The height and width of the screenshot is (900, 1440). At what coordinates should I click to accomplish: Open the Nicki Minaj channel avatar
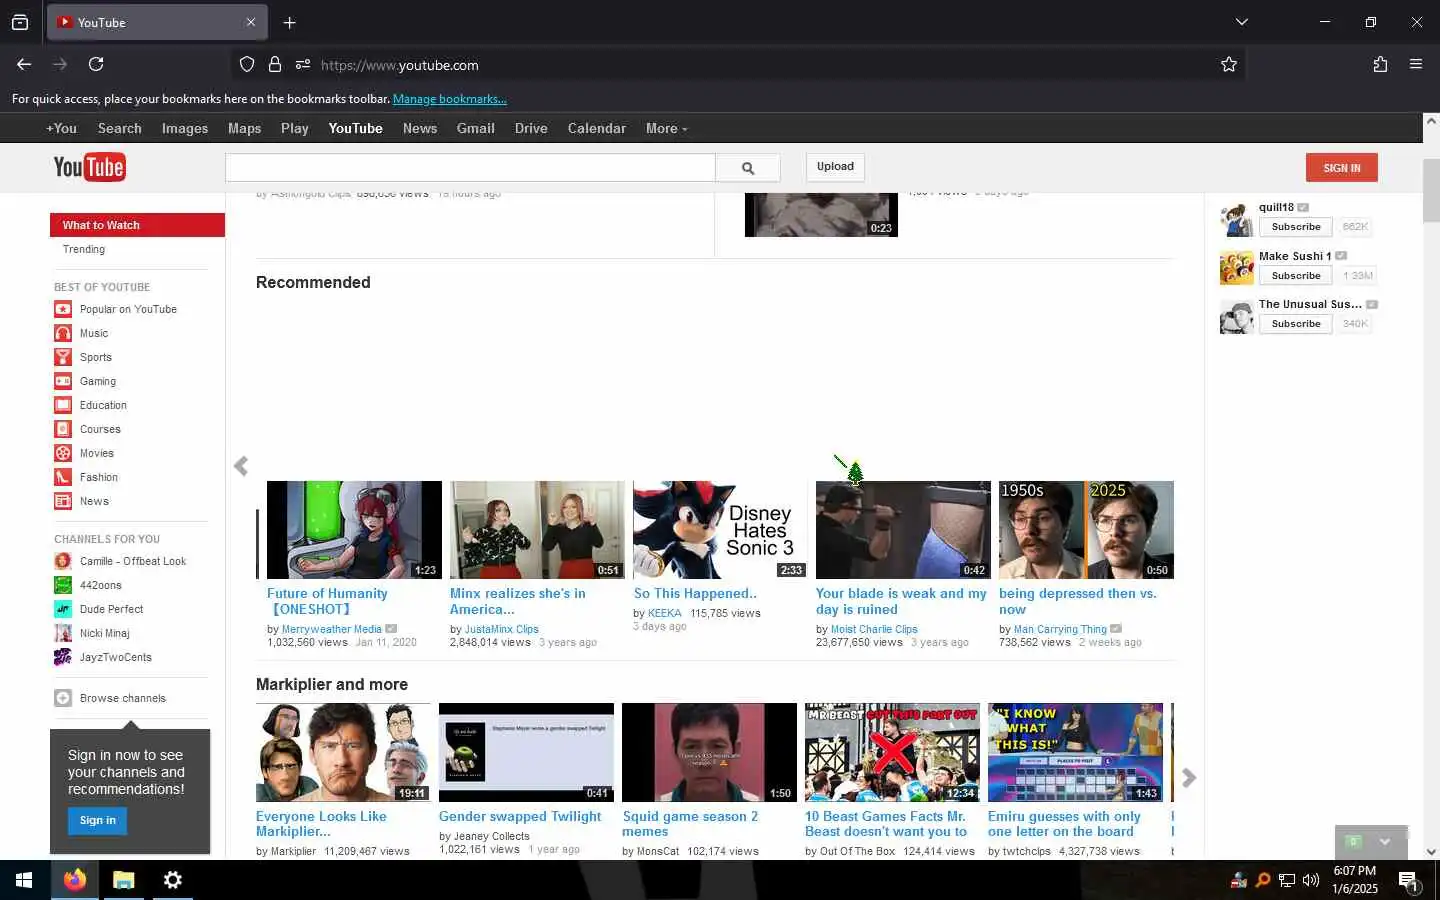pos(63,633)
